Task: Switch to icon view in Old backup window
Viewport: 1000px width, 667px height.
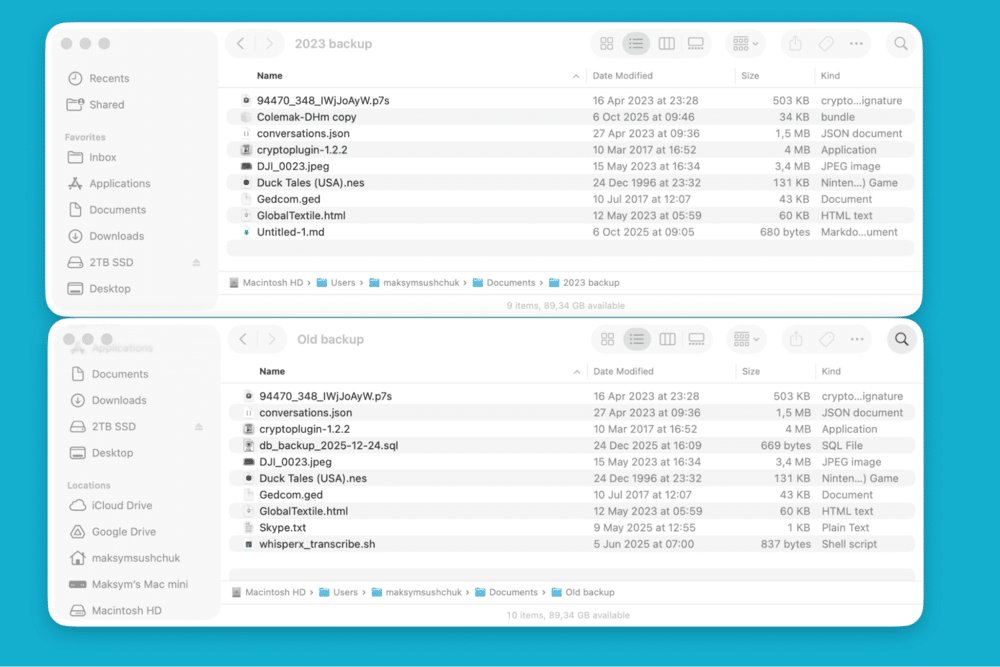Action: click(x=608, y=339)
